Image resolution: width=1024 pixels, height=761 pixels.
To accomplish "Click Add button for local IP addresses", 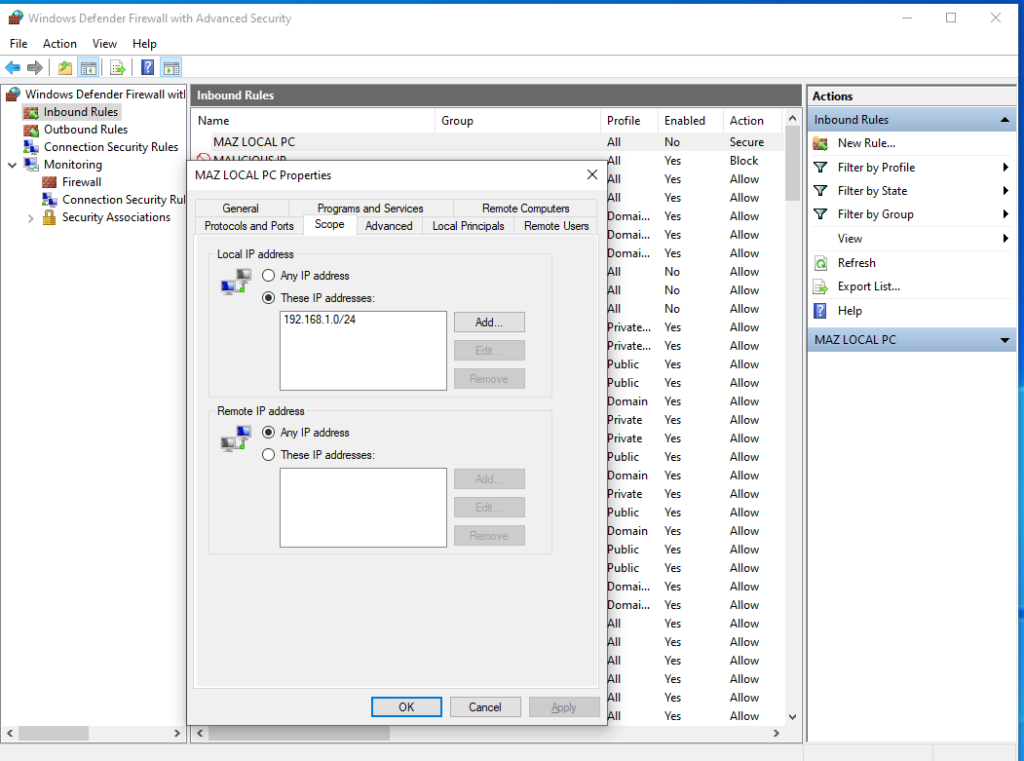I will pyautogui.click(x=489, y=322).
